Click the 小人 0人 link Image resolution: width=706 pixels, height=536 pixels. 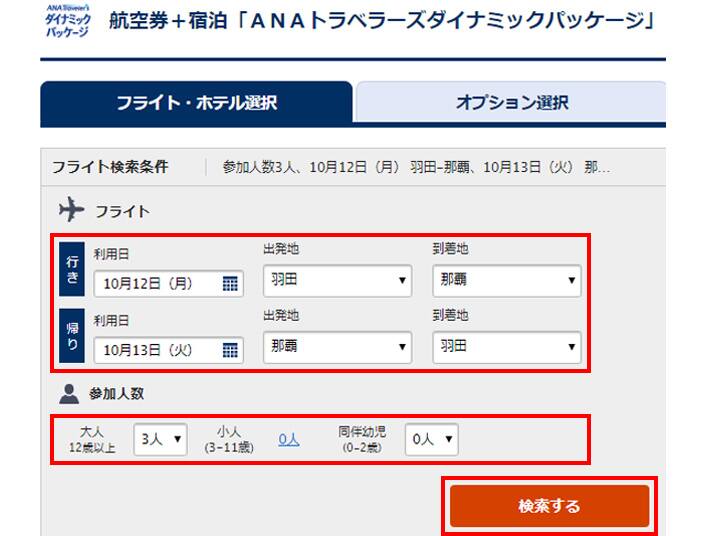[x=289, y=439]
